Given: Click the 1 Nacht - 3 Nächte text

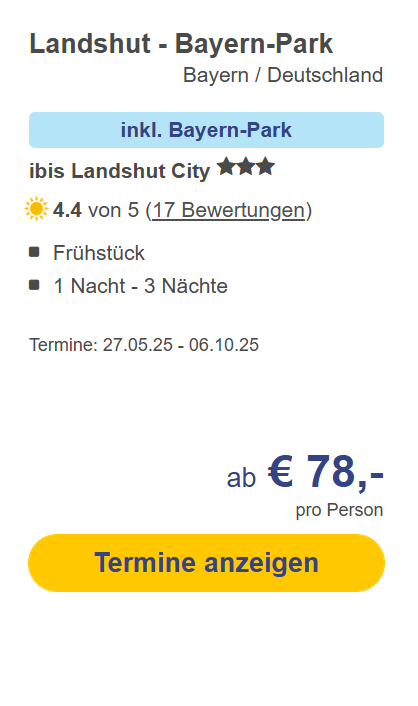Looking at the screenshot, I should [141, 286].
